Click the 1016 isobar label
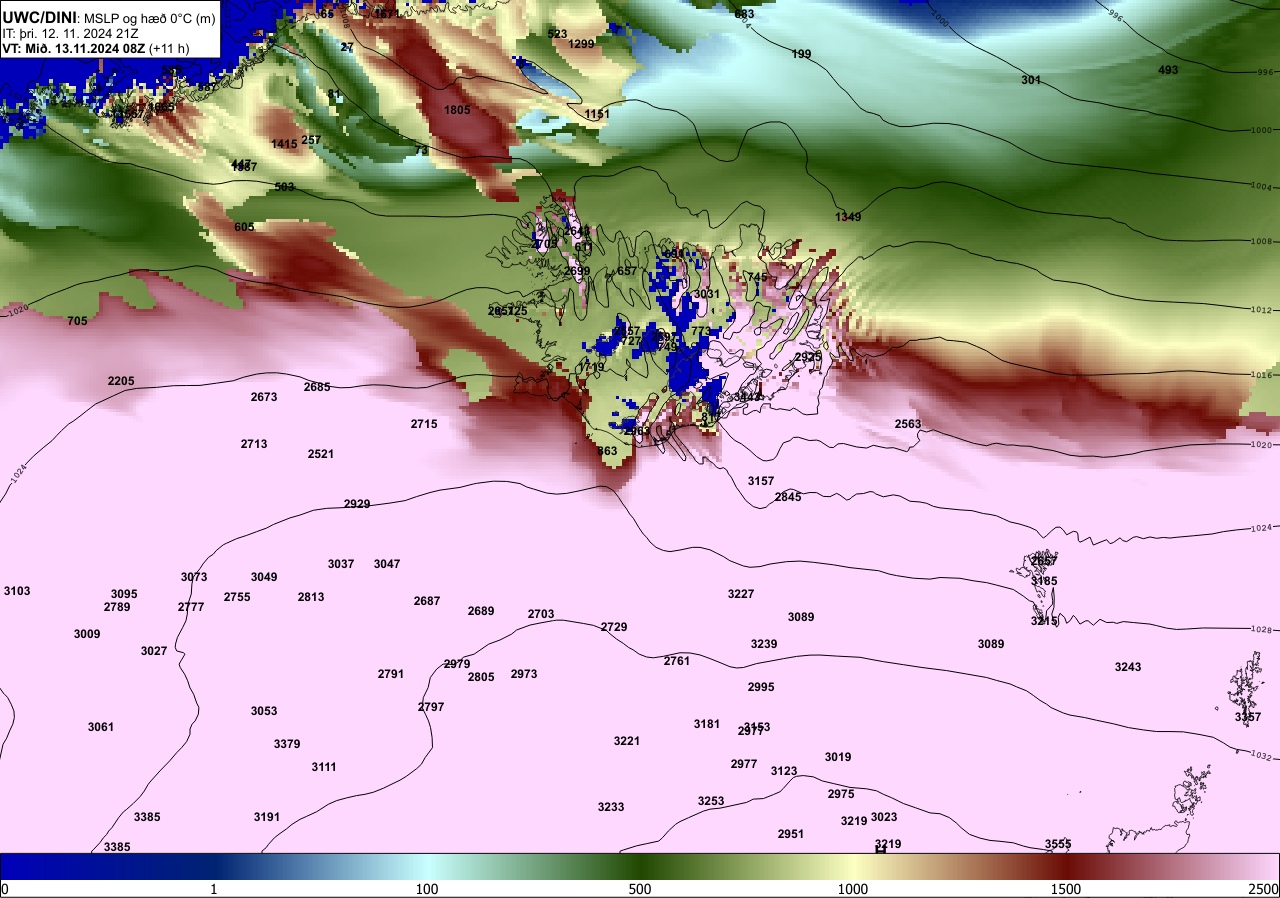The width and height of the screenshot is (1280, 898). pos(1261,375)
